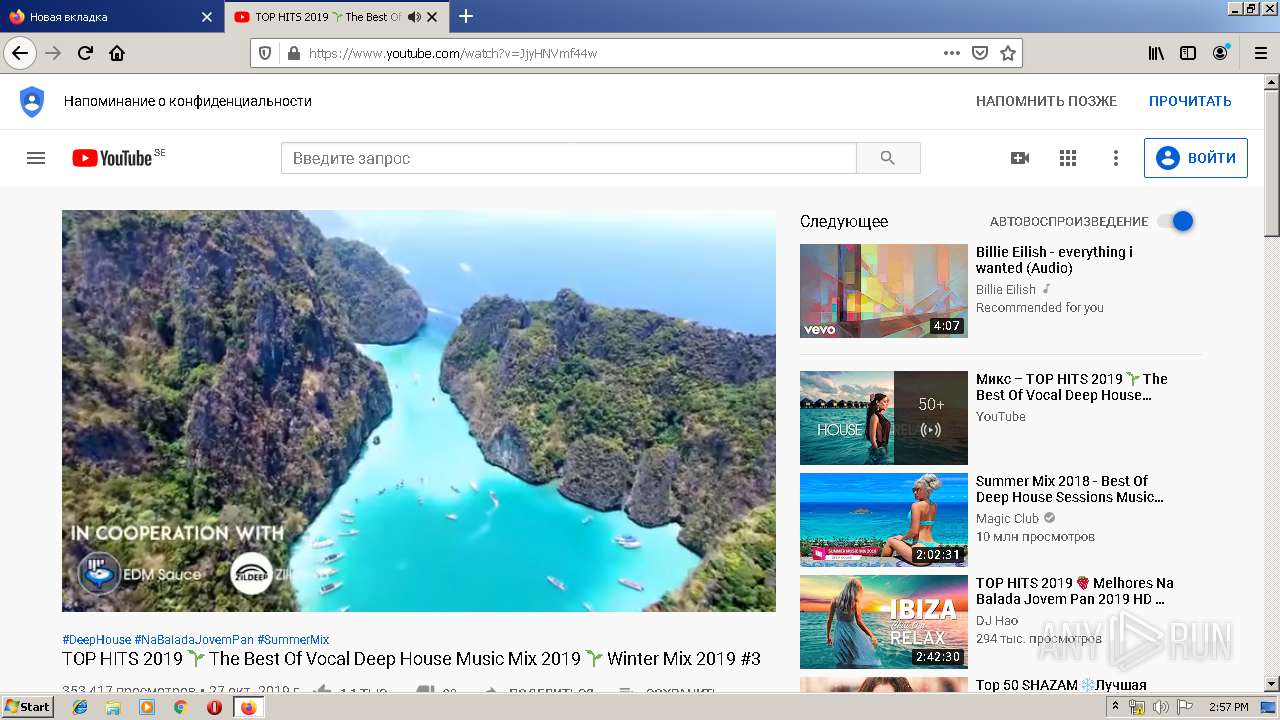This screenshot has height=720, width=1280.
Task: Click the #SummerMix hashtag
Action: click(x=293, y=640)
